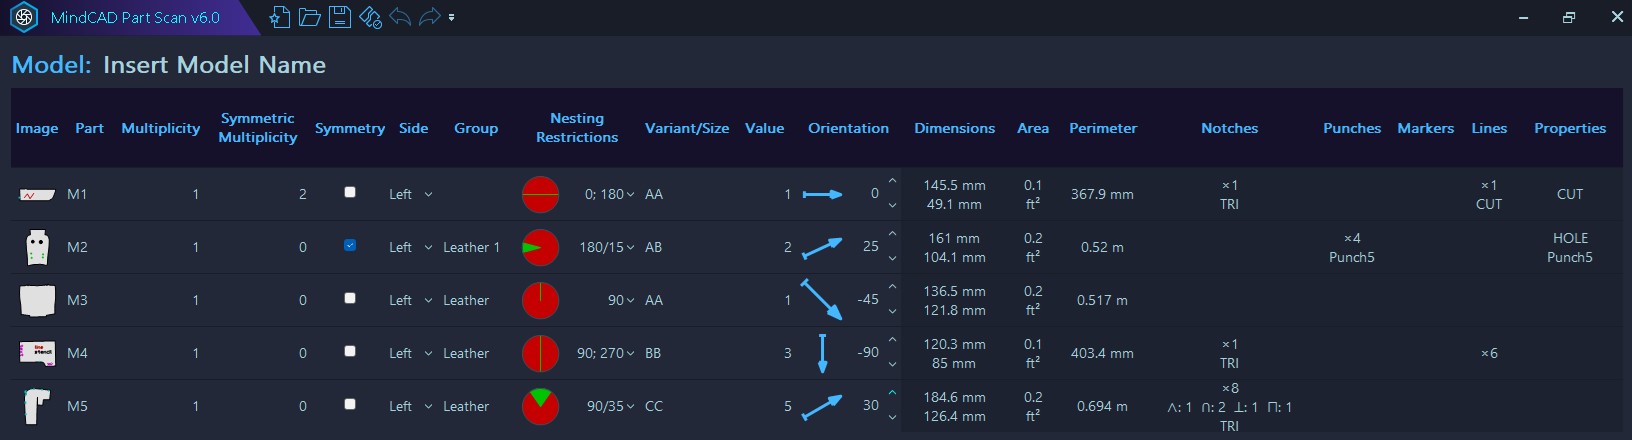1632x440 pixels.
Task: Save the model with the floppy disk icon
Action: (340, 17)
